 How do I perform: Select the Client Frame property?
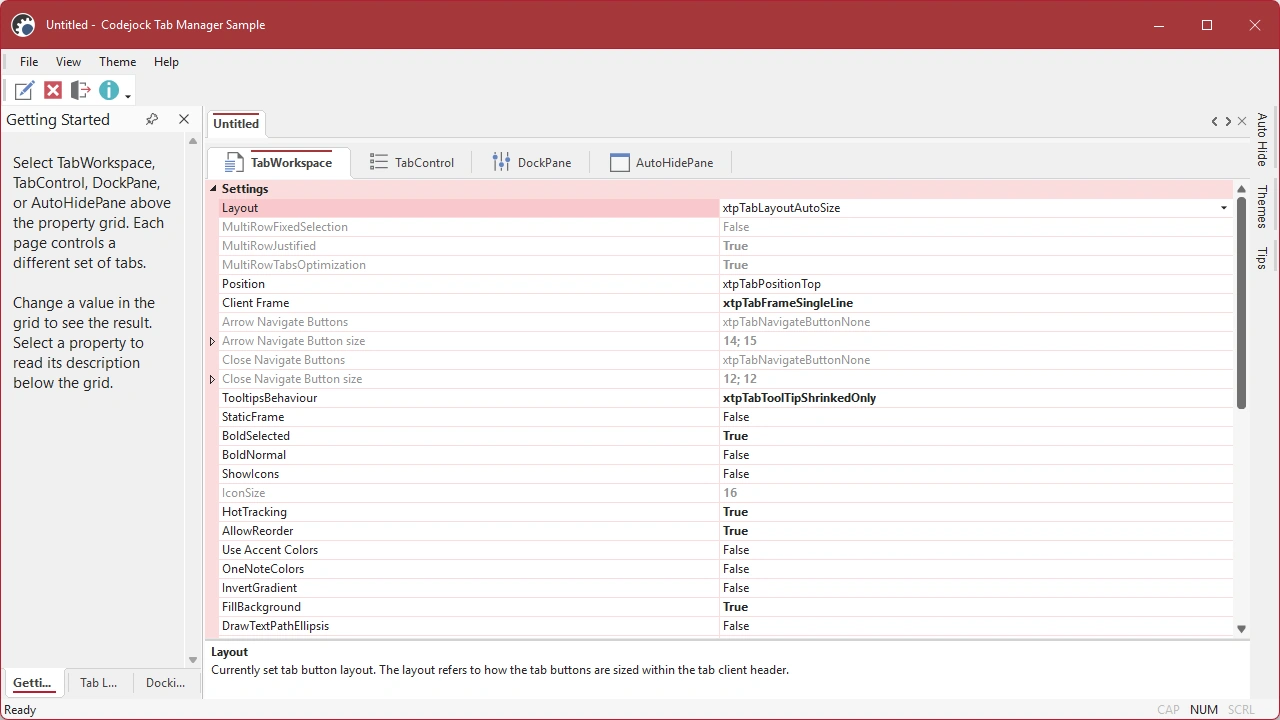[x=726, y=303]
